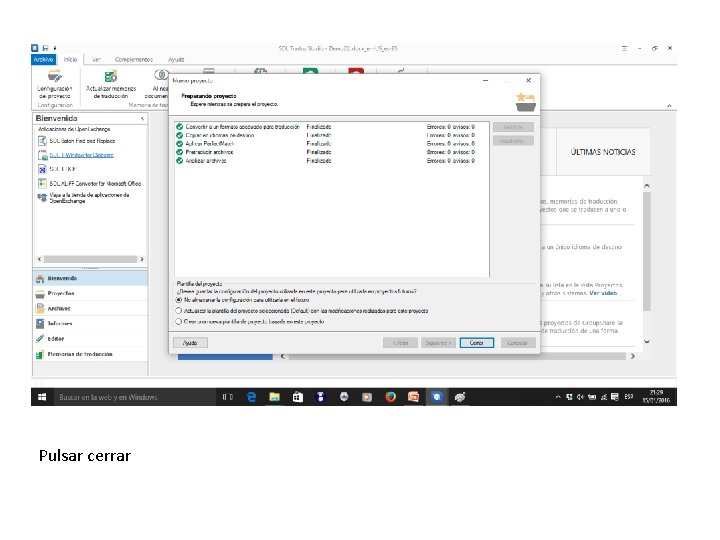720x540 pixels.
Task: Switch to the Editor view
Action: pos(90,339)
